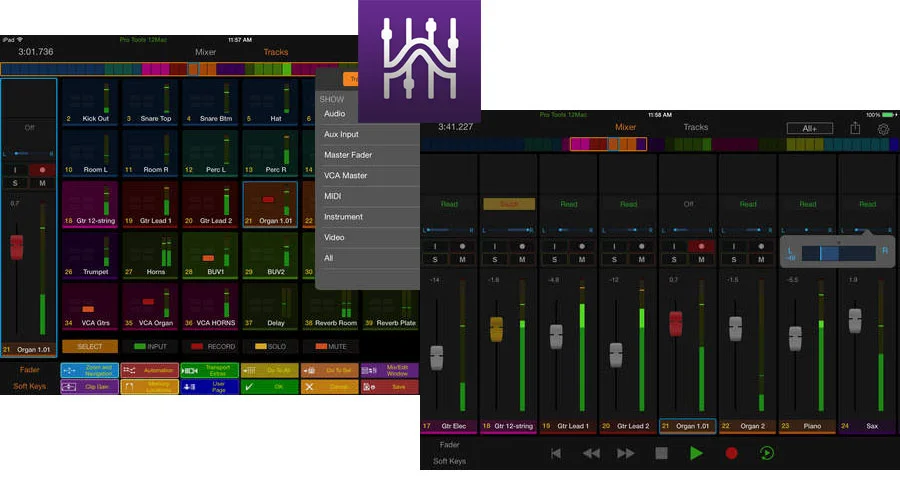Click the Rewind transport button

pos(591,453)
